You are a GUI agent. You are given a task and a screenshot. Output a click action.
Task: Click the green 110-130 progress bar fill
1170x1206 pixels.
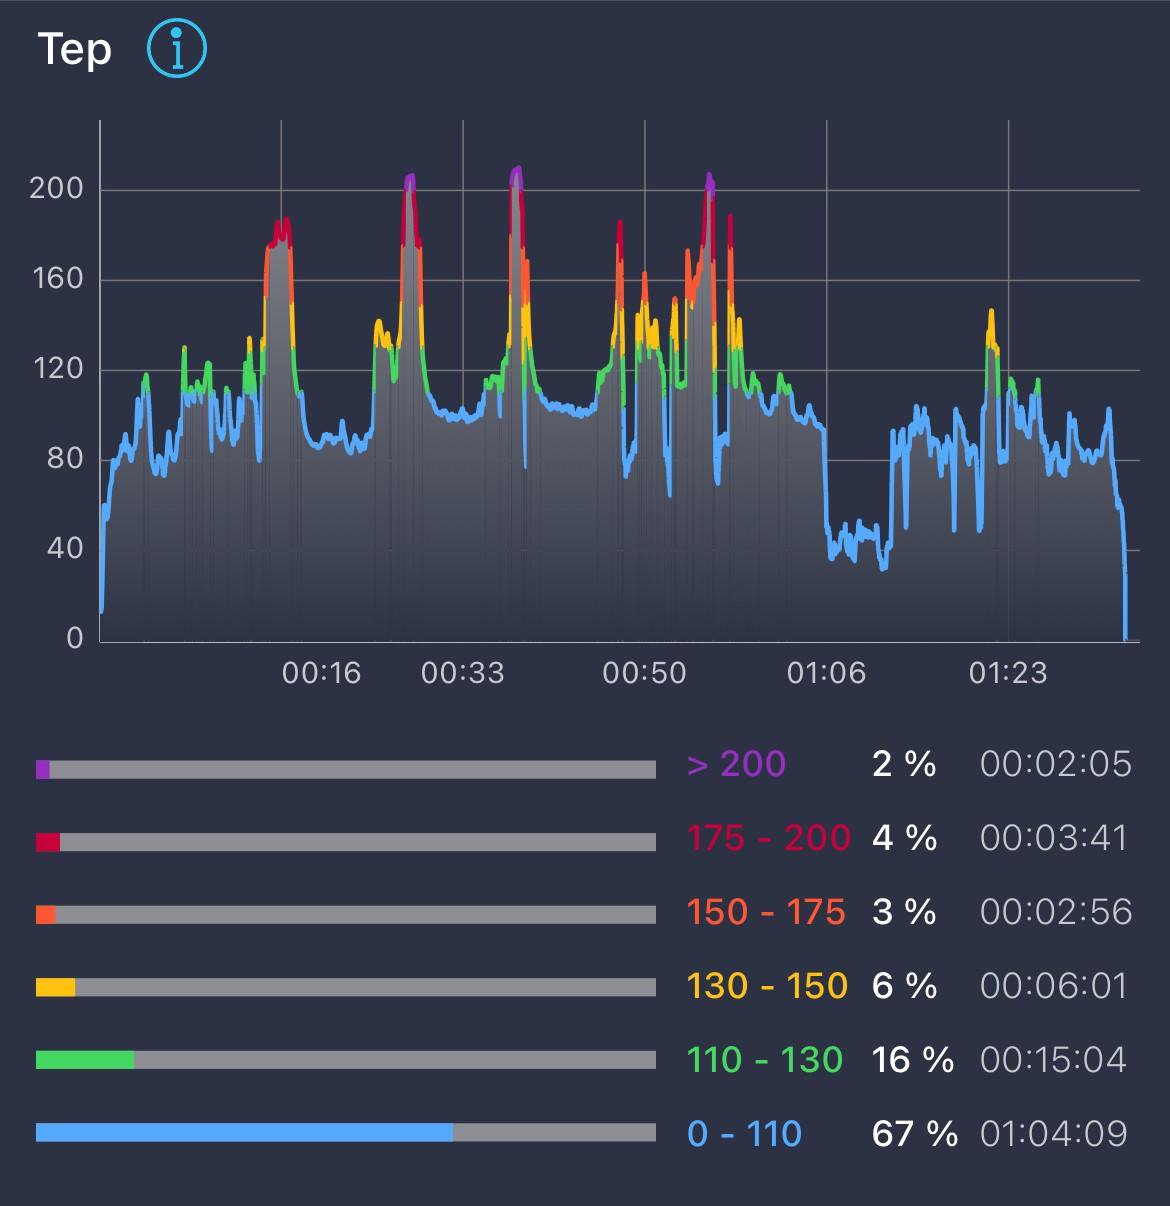tap(85, 1060)
